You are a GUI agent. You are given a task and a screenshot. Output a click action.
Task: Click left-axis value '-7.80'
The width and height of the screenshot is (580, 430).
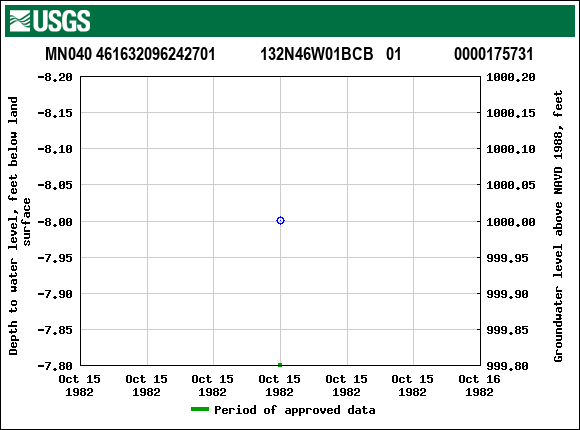(55, 366)
